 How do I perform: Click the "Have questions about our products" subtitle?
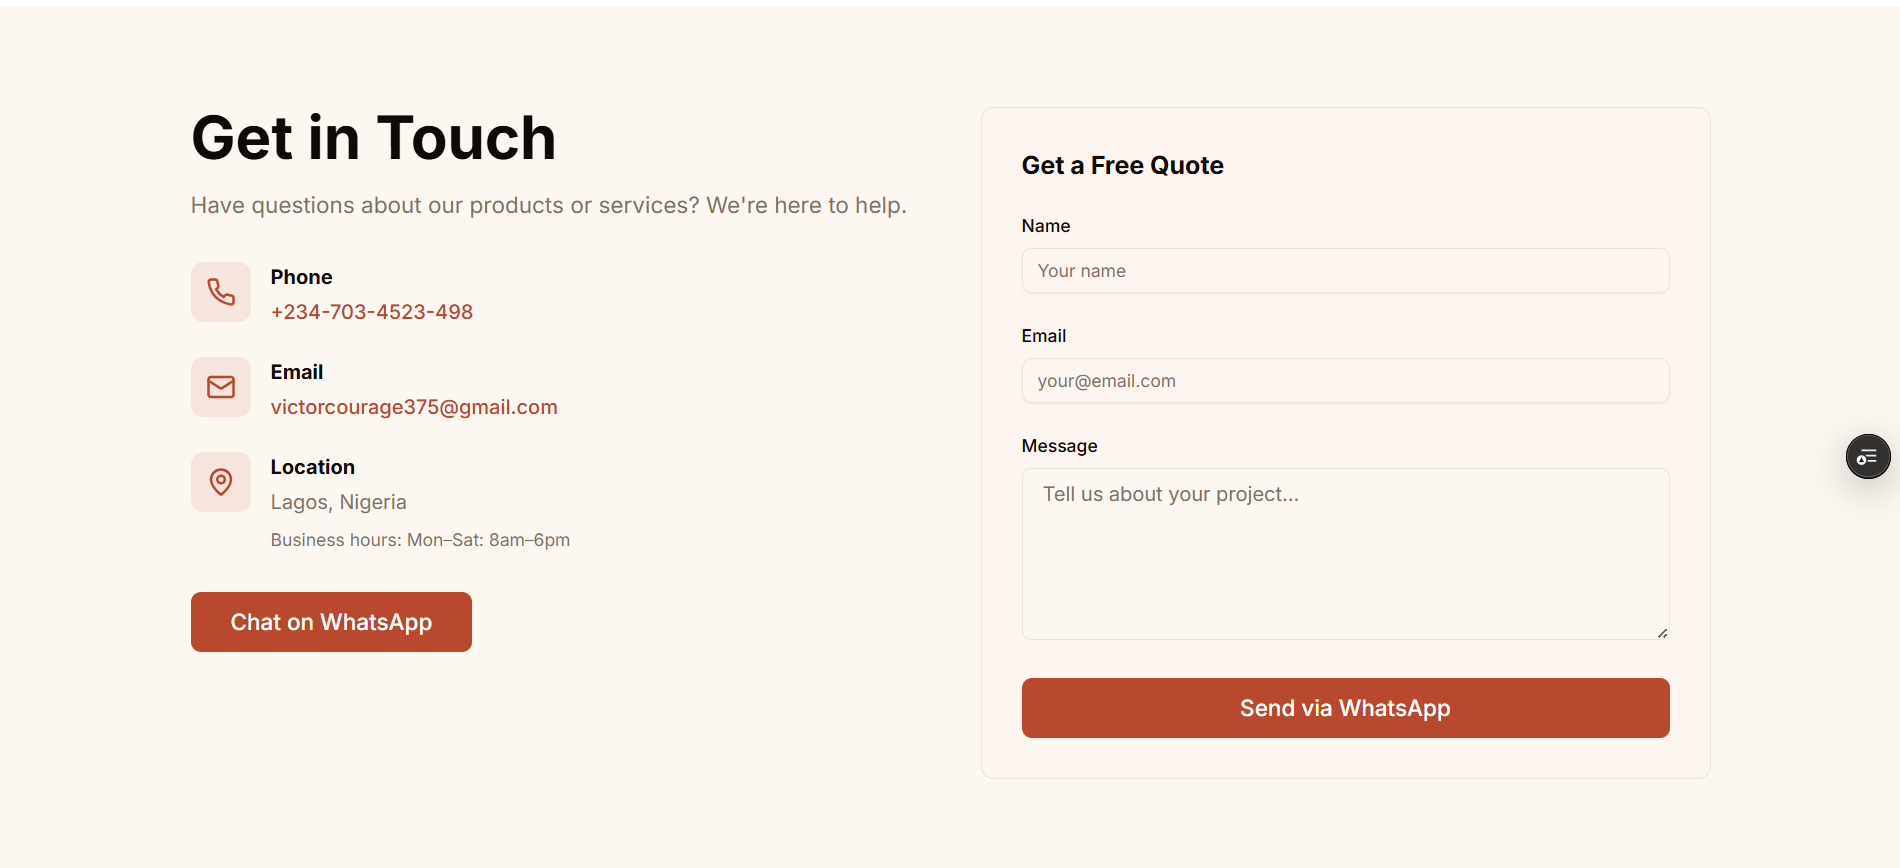(x=548, y=205)
